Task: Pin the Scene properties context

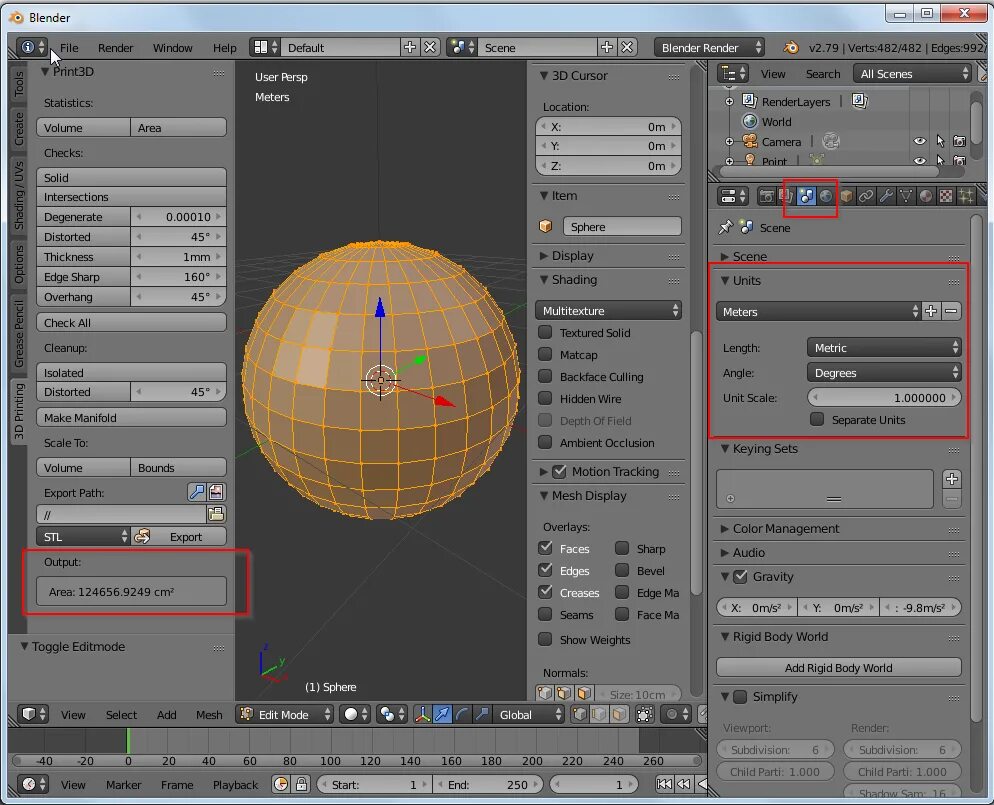Action: (x=725, y=228)
